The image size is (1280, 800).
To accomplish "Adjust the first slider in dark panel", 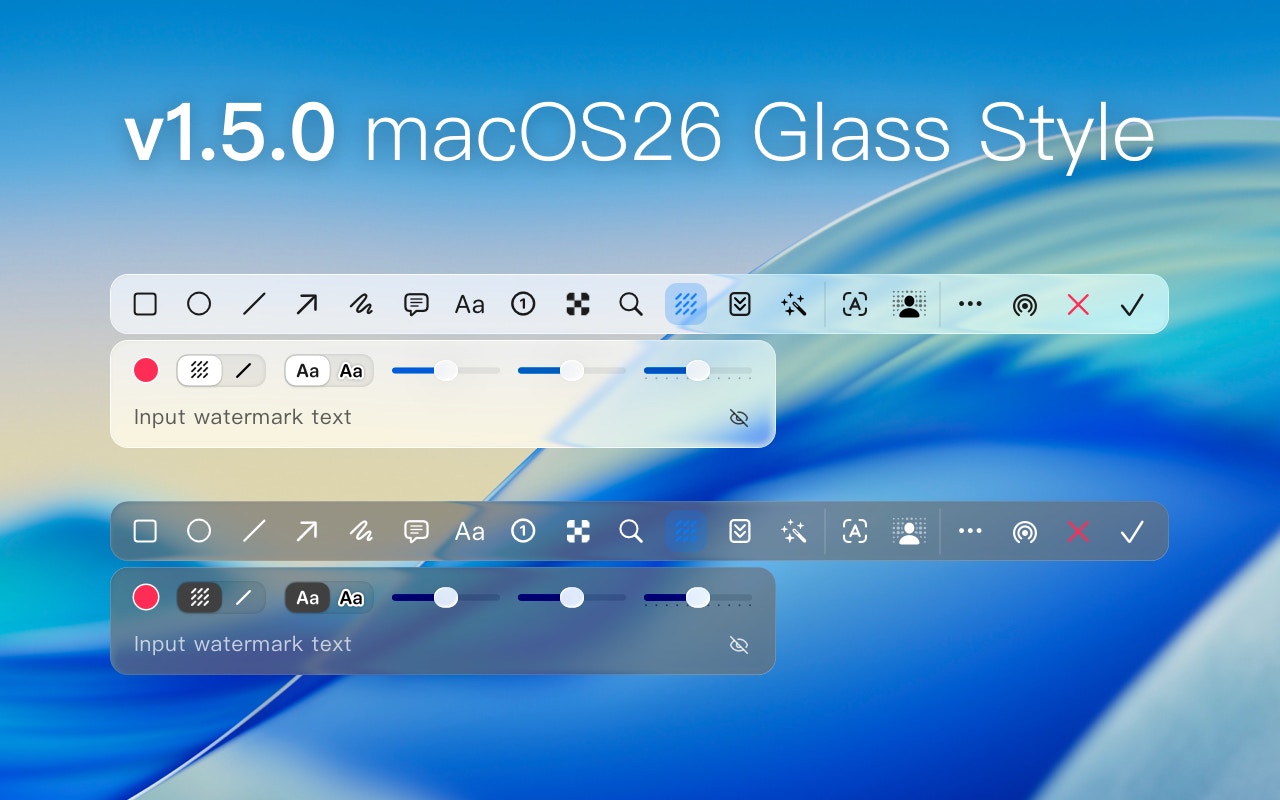I will pos(446,598).
